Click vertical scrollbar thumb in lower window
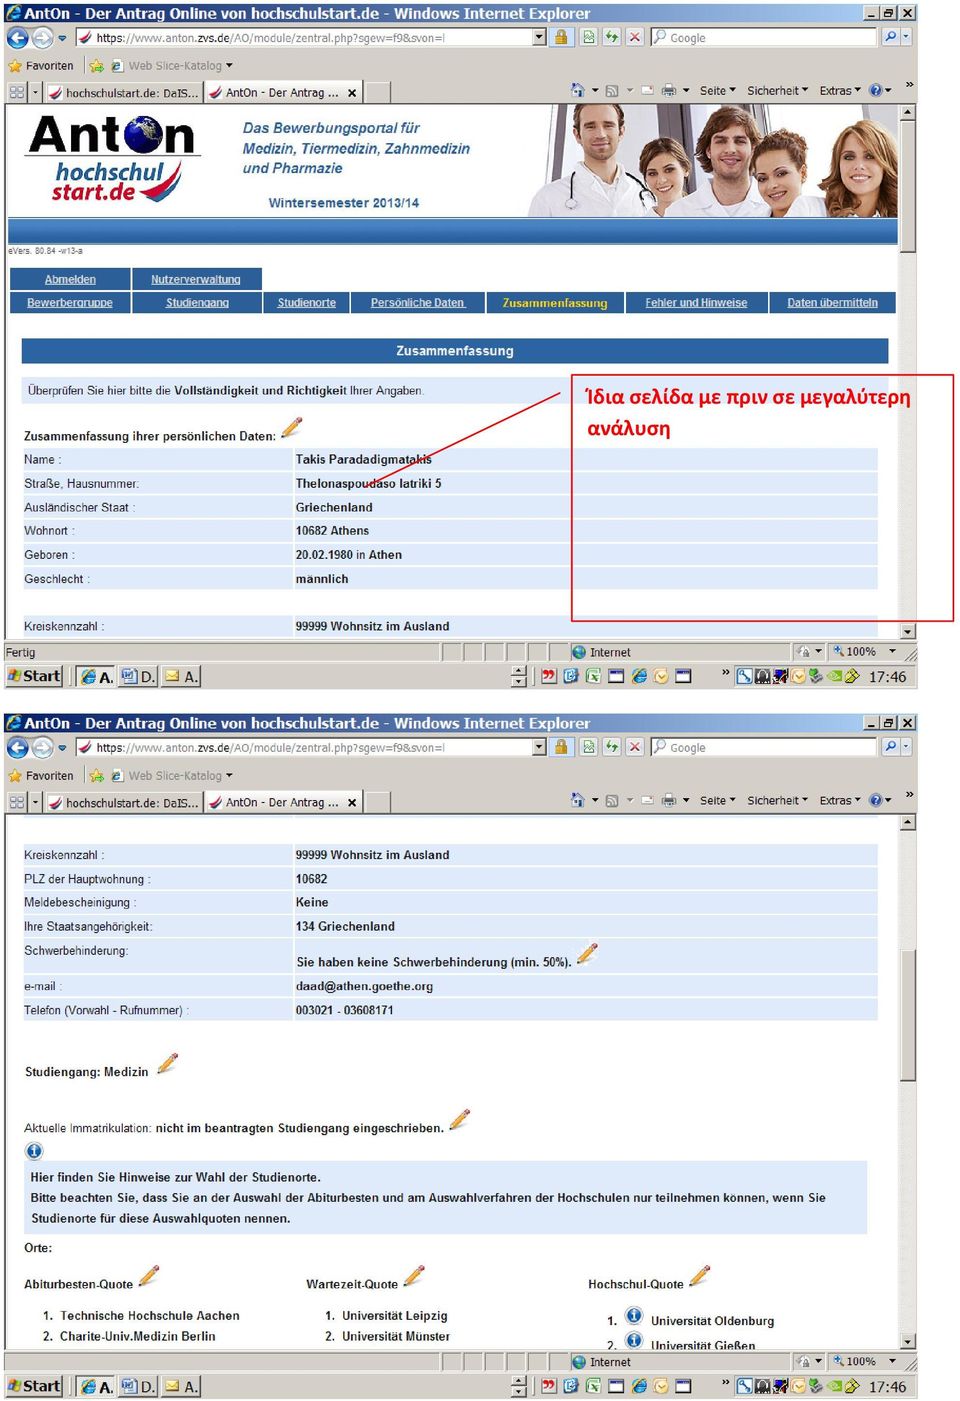960x1401 pixels. click(x=908, y=1013)
